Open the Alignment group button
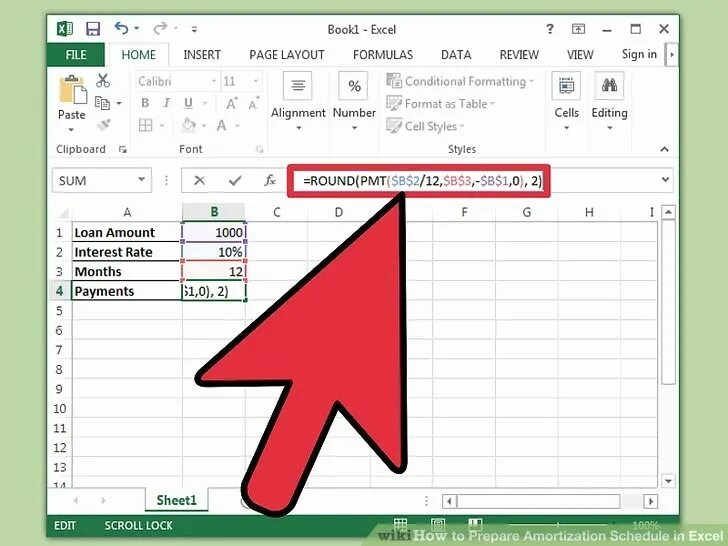Viewport: 728px width, 546px height. coord(298,101)
